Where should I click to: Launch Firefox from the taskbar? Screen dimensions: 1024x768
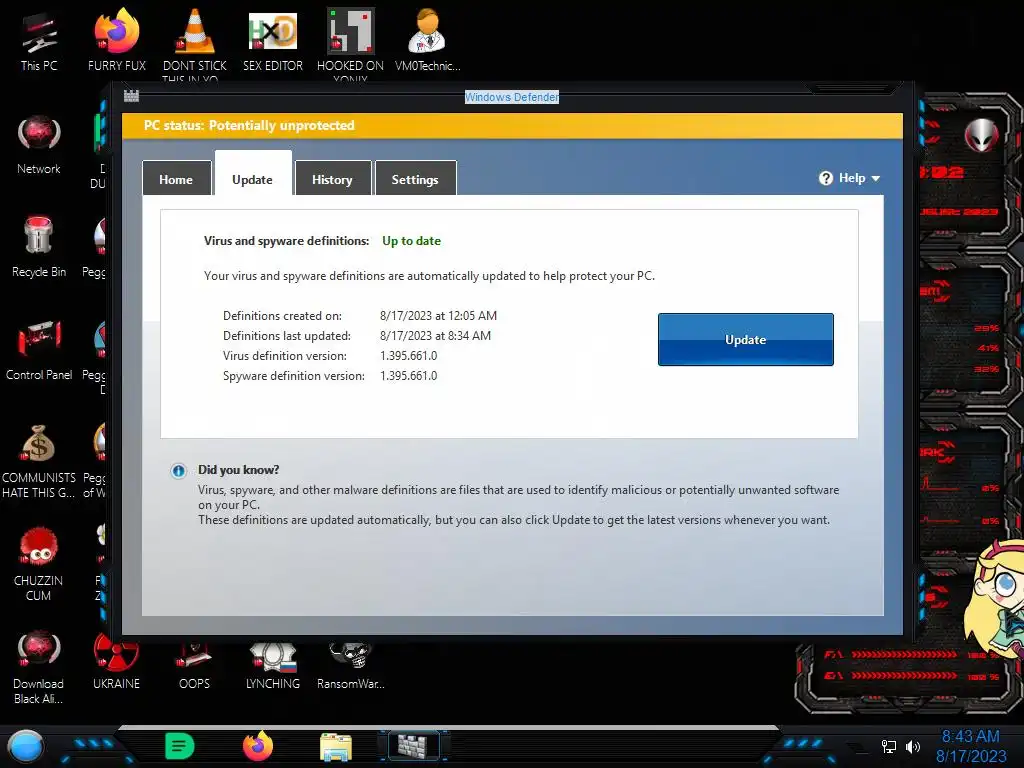[258, 746]
